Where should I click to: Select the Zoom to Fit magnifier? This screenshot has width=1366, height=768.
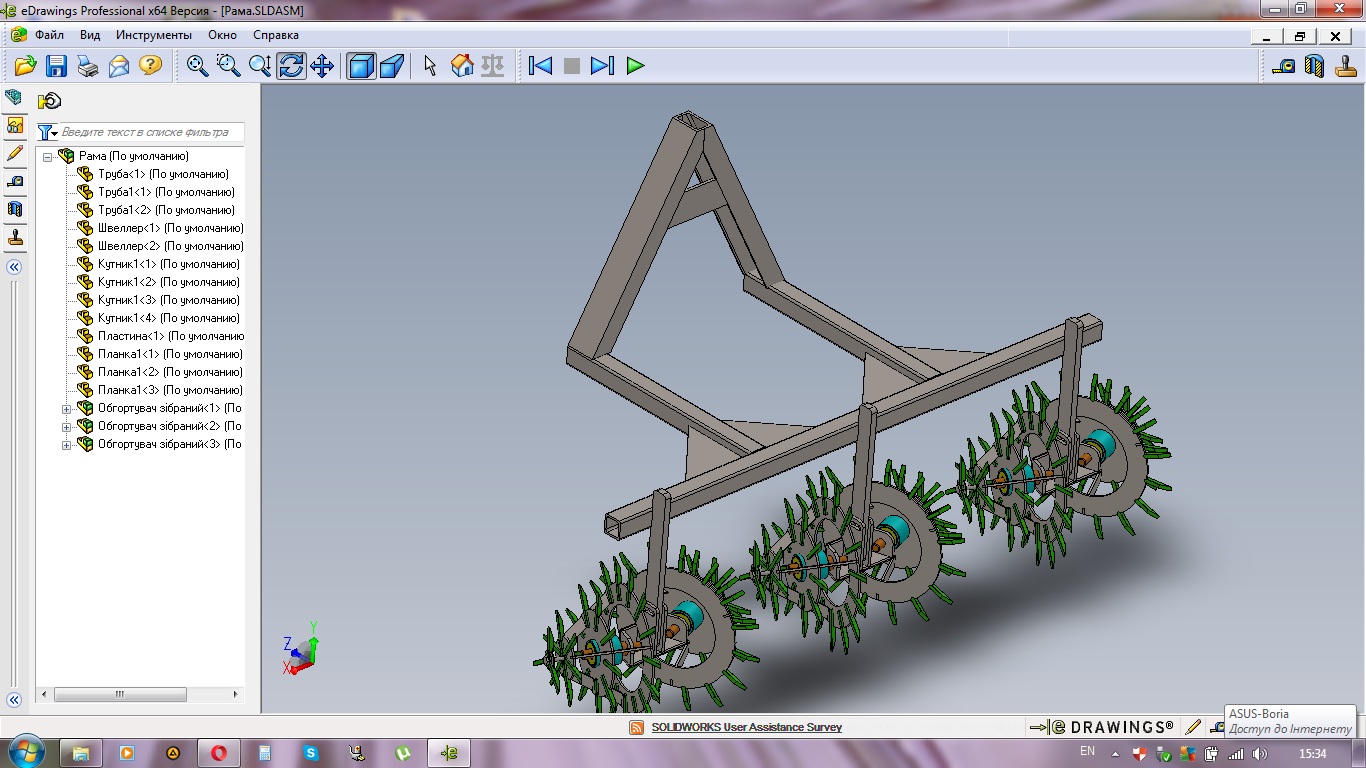(198, 66)
